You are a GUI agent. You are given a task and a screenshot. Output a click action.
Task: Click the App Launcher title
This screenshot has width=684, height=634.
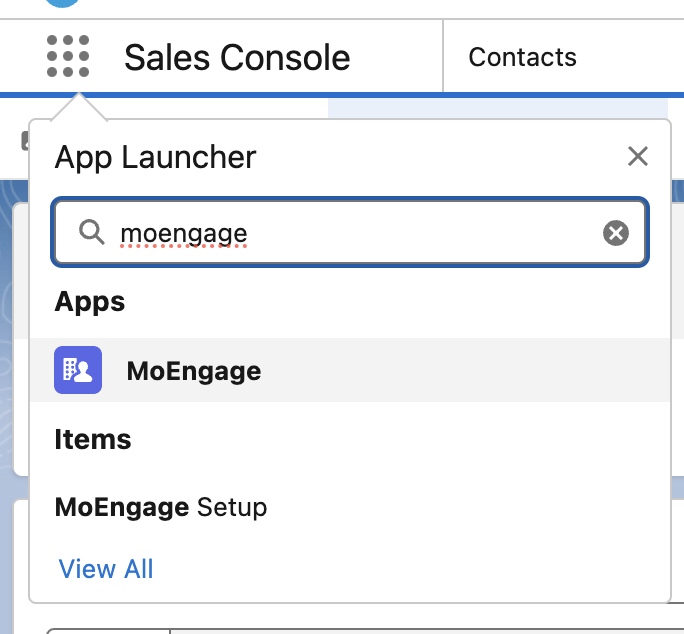click(x=155, y=158)
